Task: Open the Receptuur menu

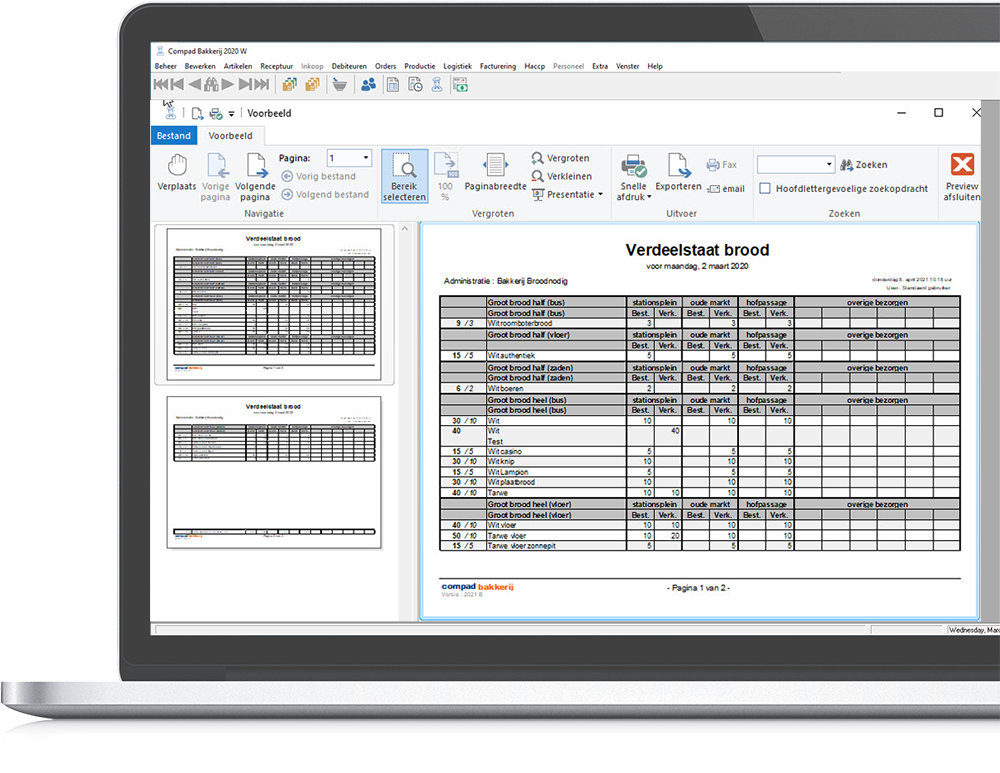Action: pos(277,66)
